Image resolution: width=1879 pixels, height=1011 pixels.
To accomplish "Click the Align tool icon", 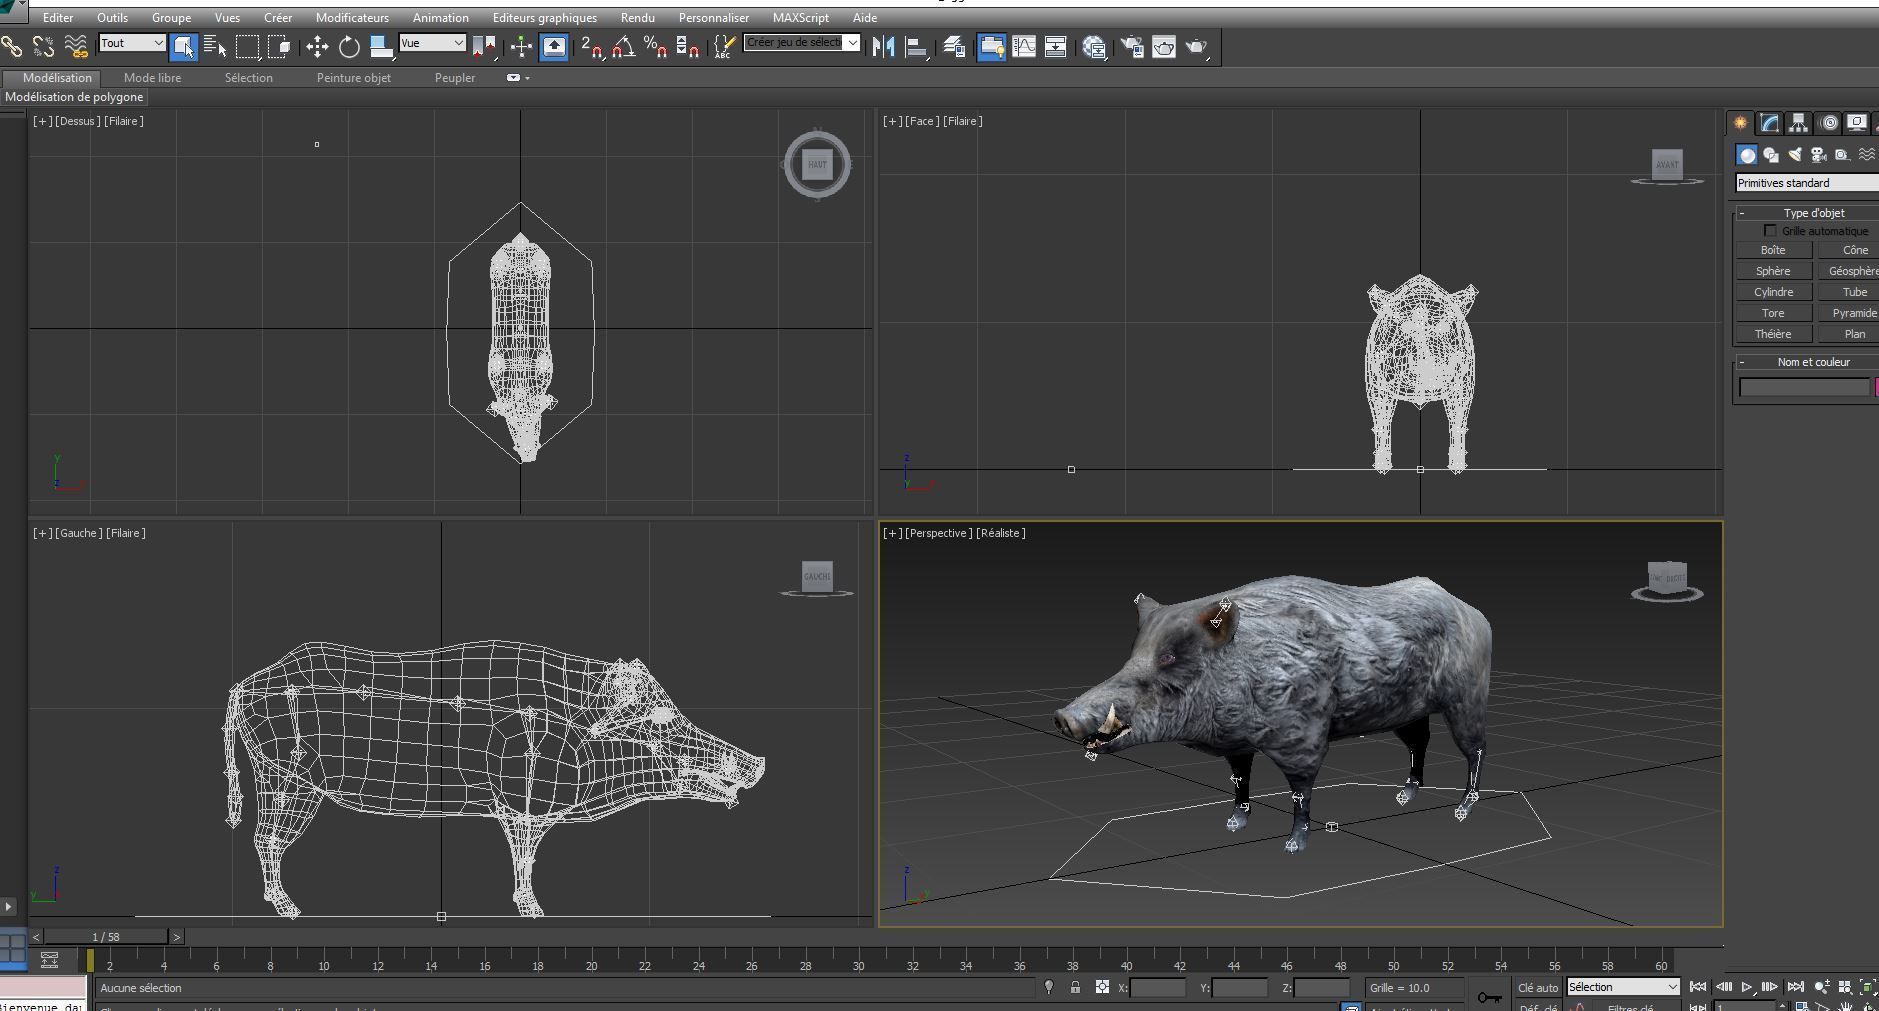I will coord(916,46).
